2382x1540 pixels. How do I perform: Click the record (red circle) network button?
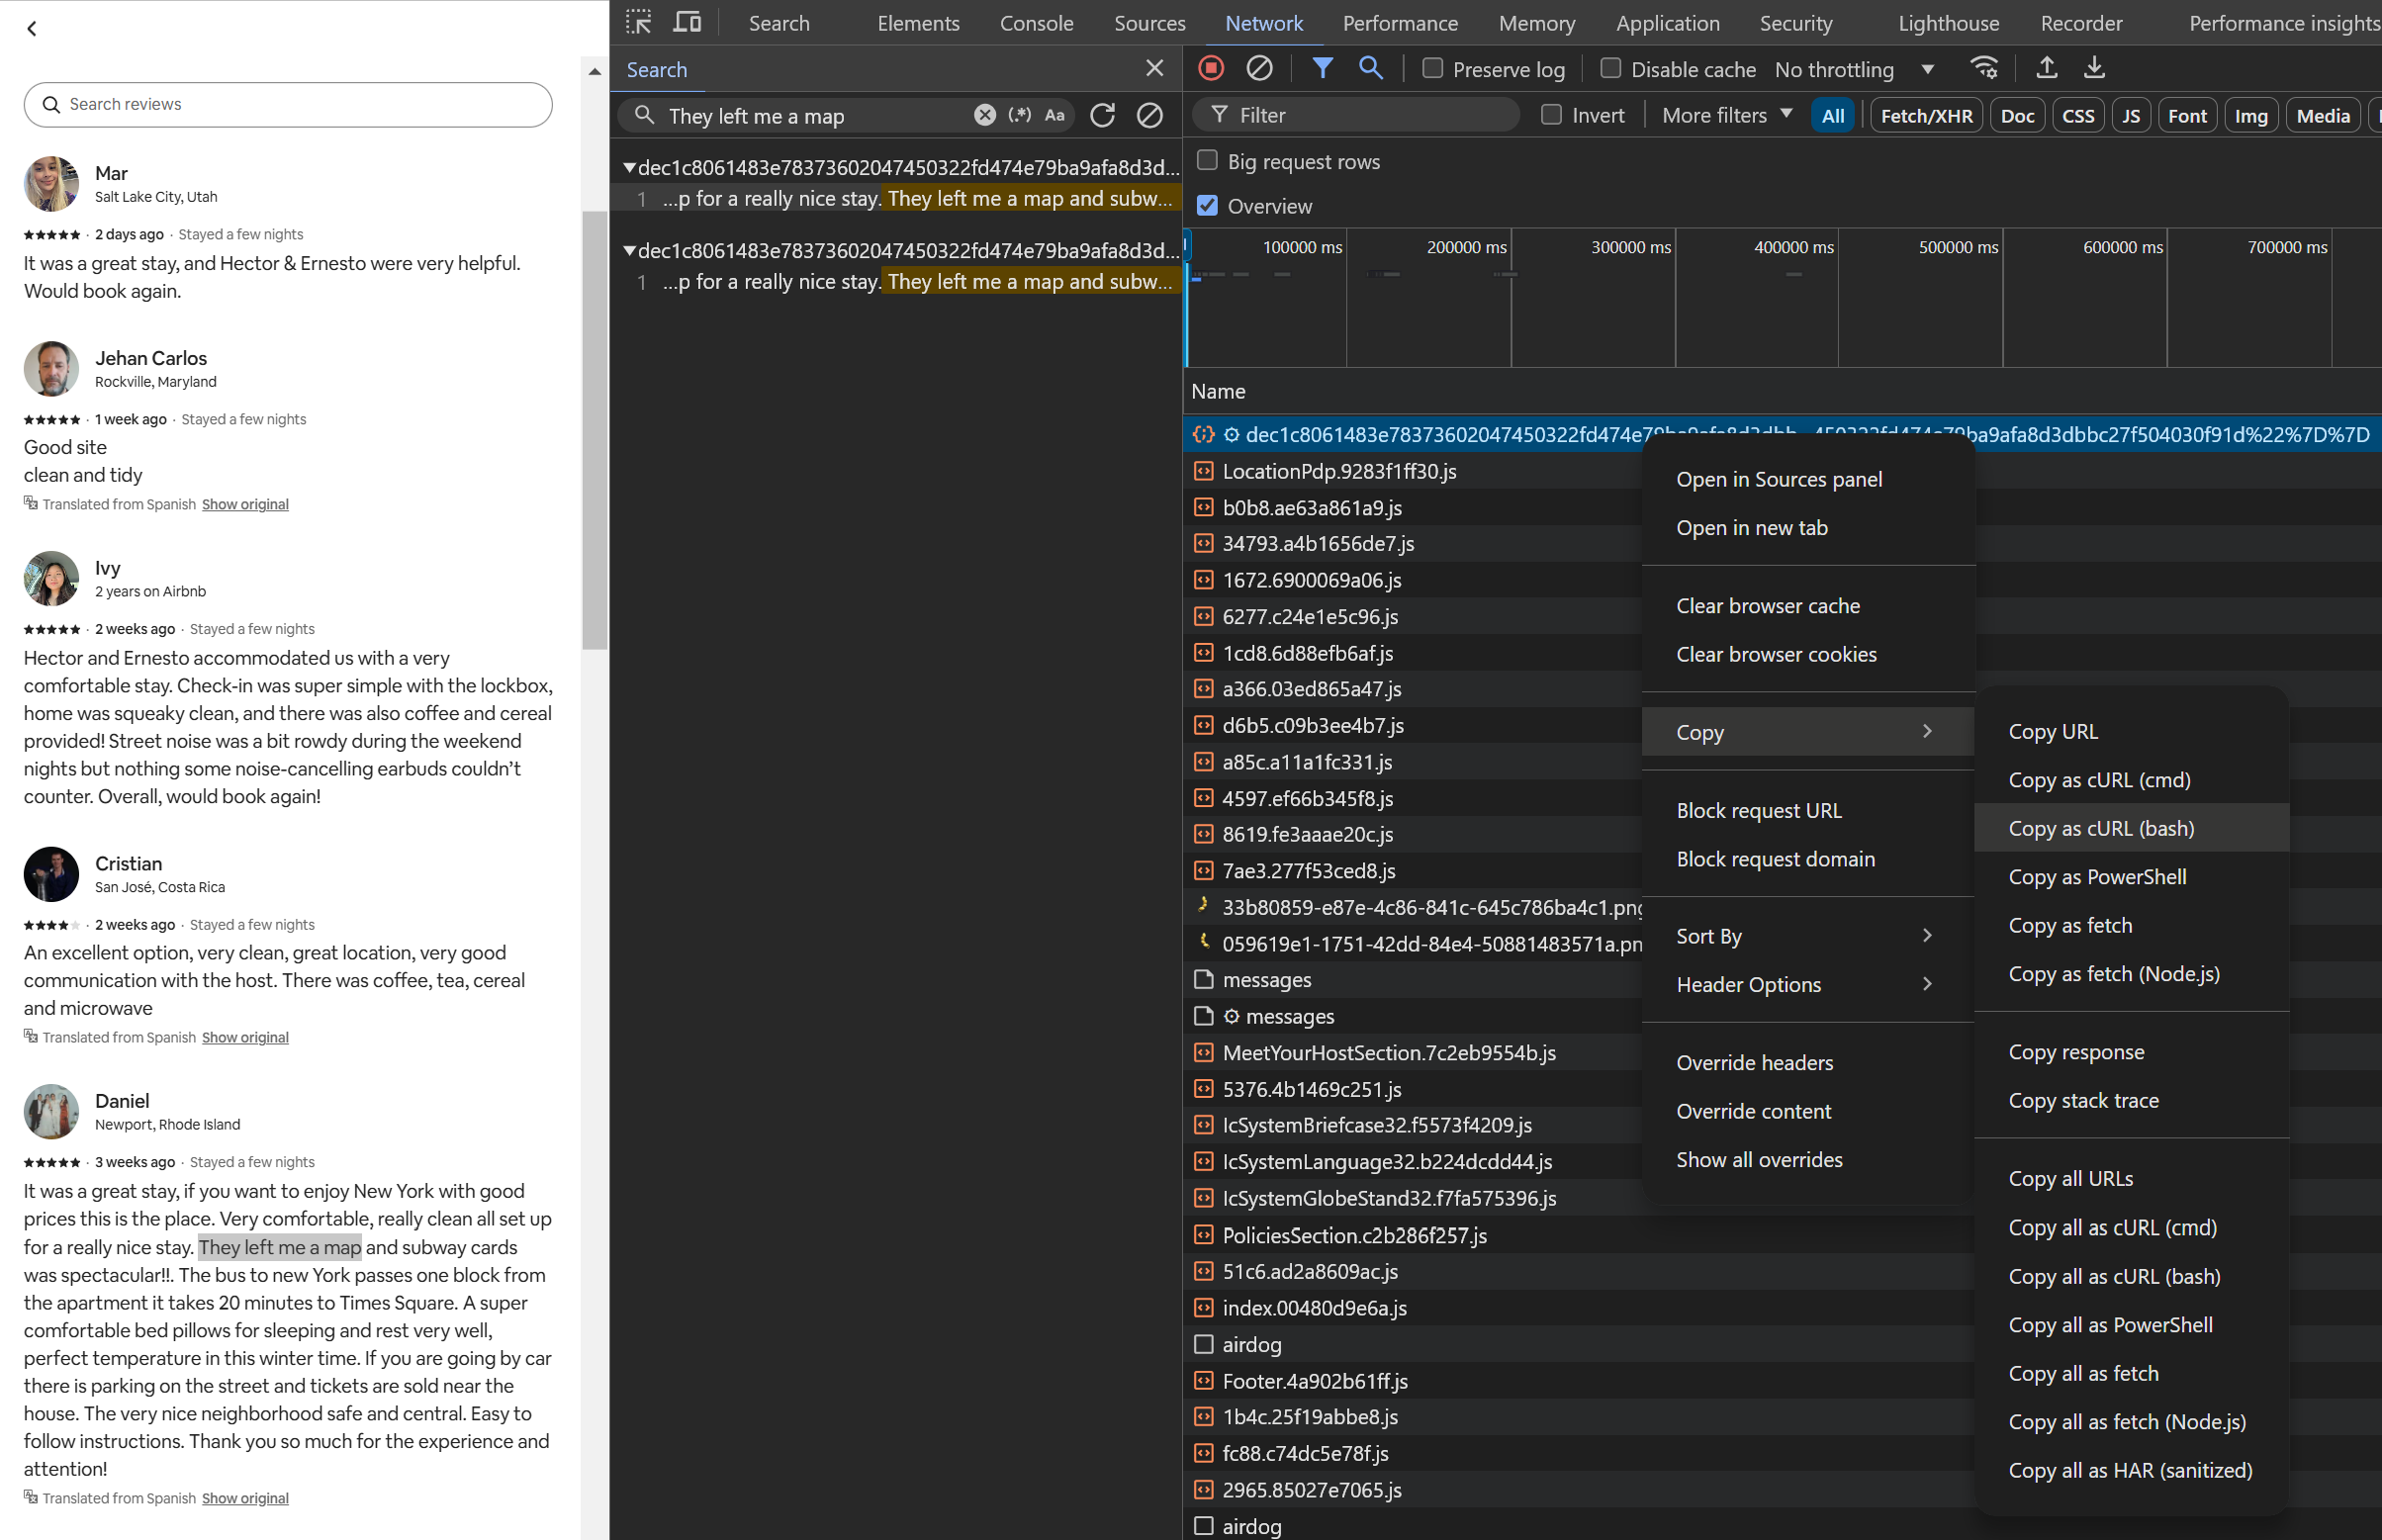[x=1210, y=69]
